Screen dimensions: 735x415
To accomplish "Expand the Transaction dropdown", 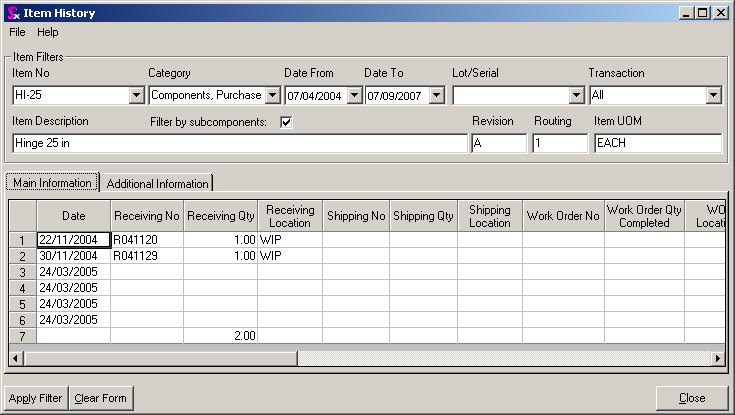I will [713, 96].
